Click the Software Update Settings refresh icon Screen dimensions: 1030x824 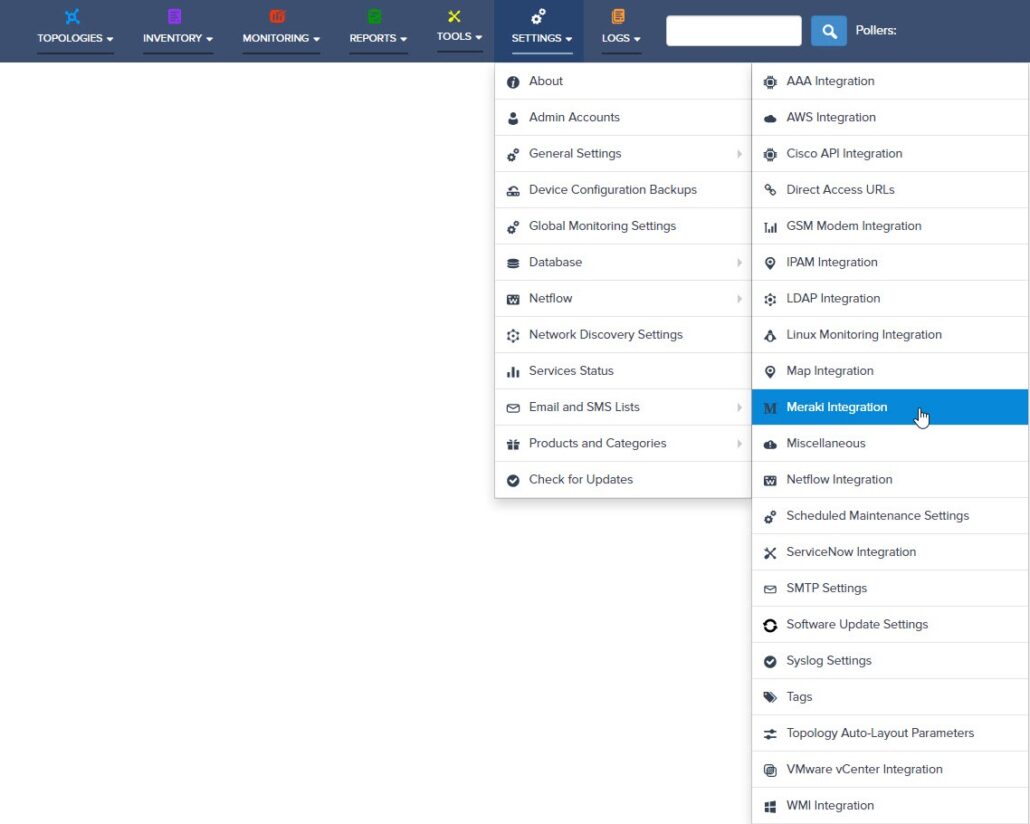770,624
